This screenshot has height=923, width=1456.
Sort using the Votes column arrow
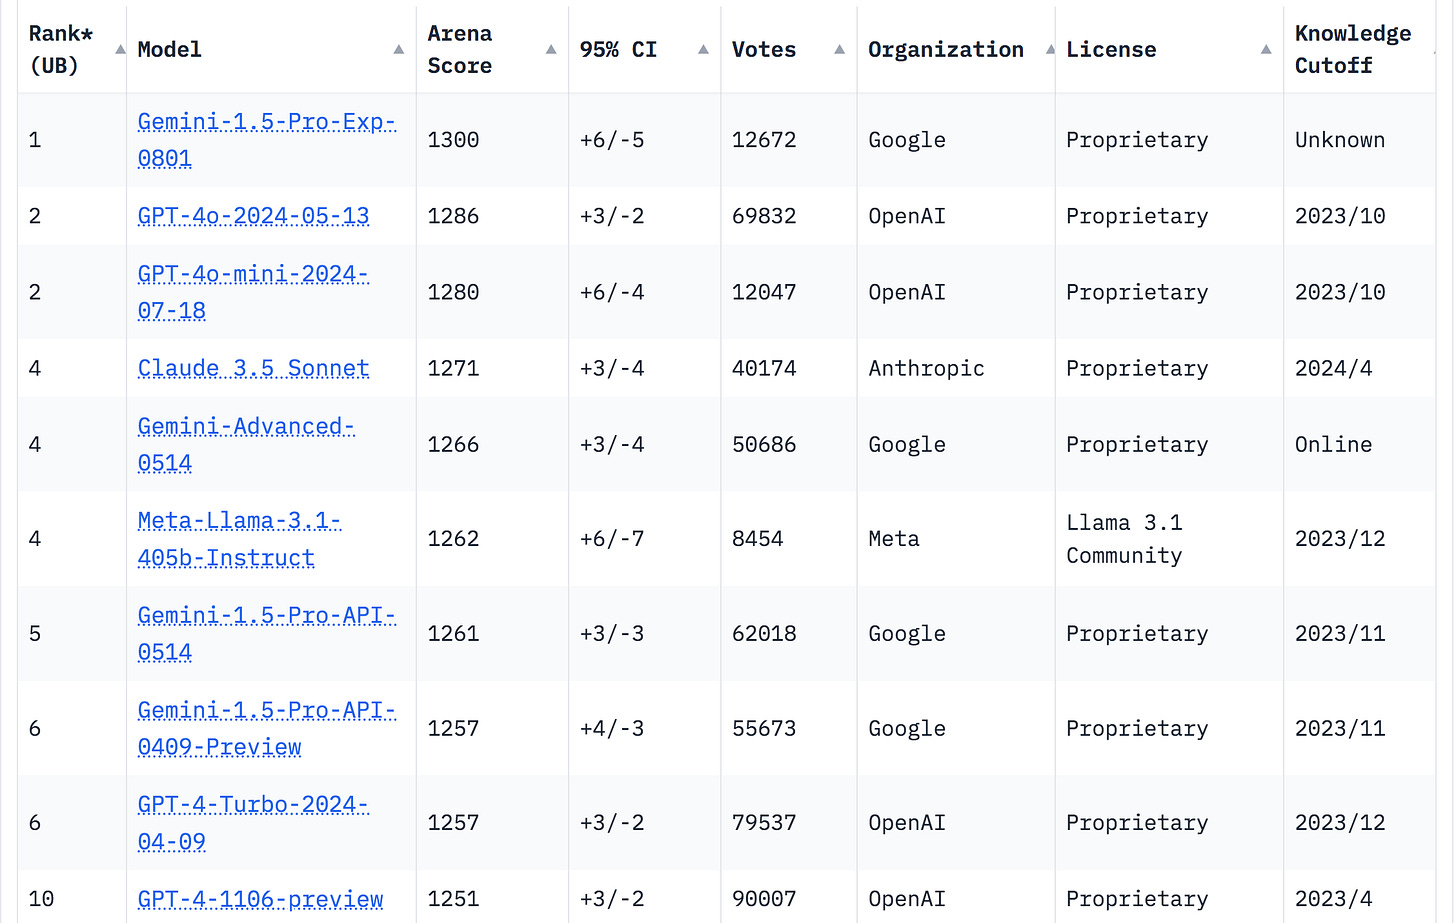coord(838,48)
